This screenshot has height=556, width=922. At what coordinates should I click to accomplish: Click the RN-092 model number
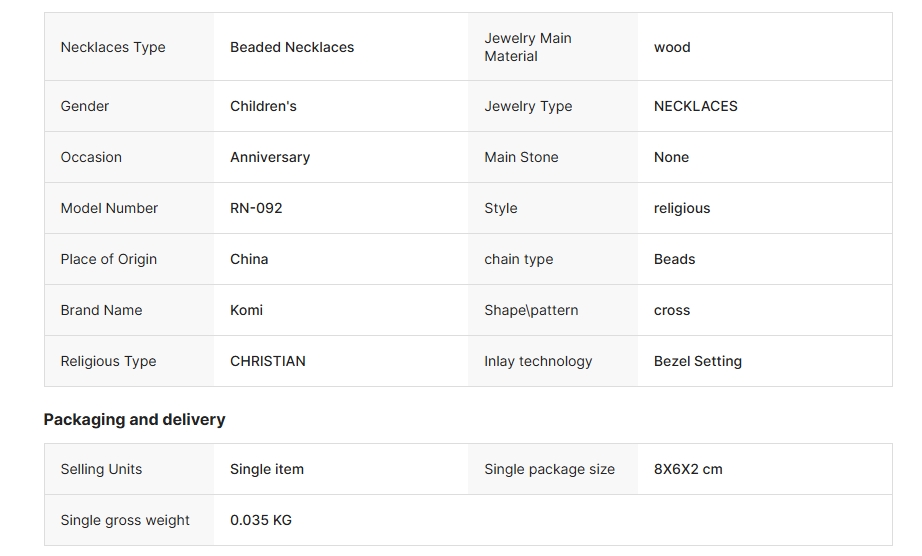[256, 208]
